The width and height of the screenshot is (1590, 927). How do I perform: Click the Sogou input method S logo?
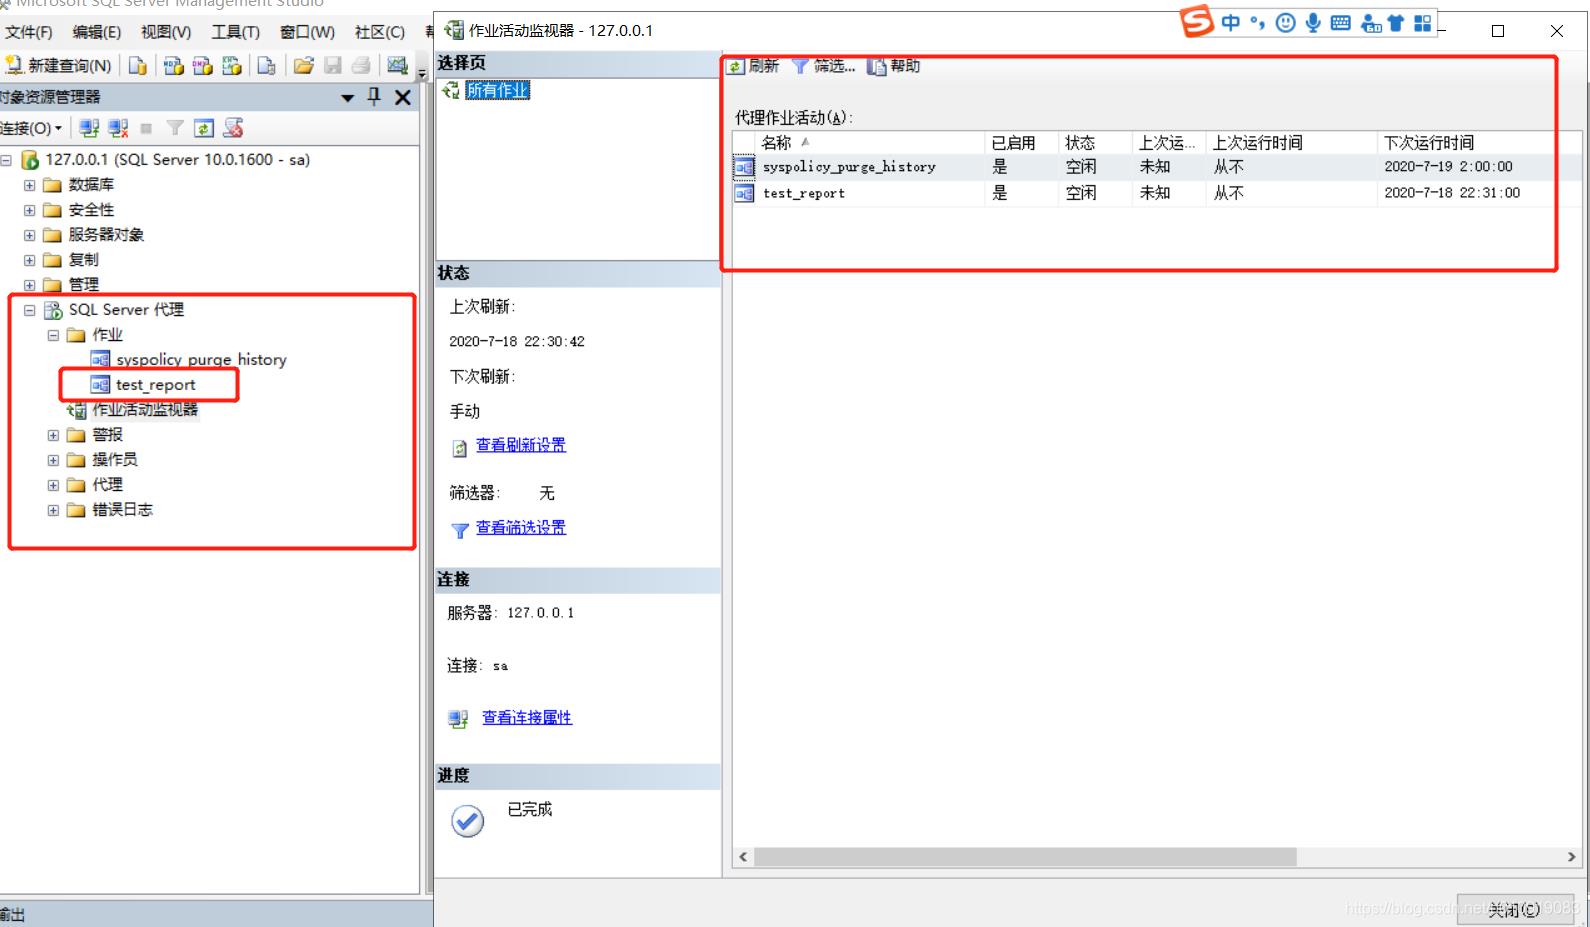(1196, 21)
